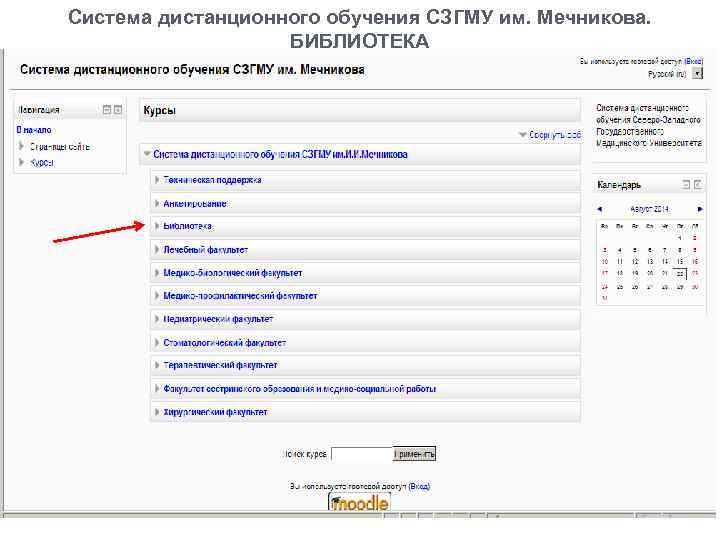The width and height of the screenshot is (720, 540).
Task: Open the Педиатрический факультет link
Action: 218,319
